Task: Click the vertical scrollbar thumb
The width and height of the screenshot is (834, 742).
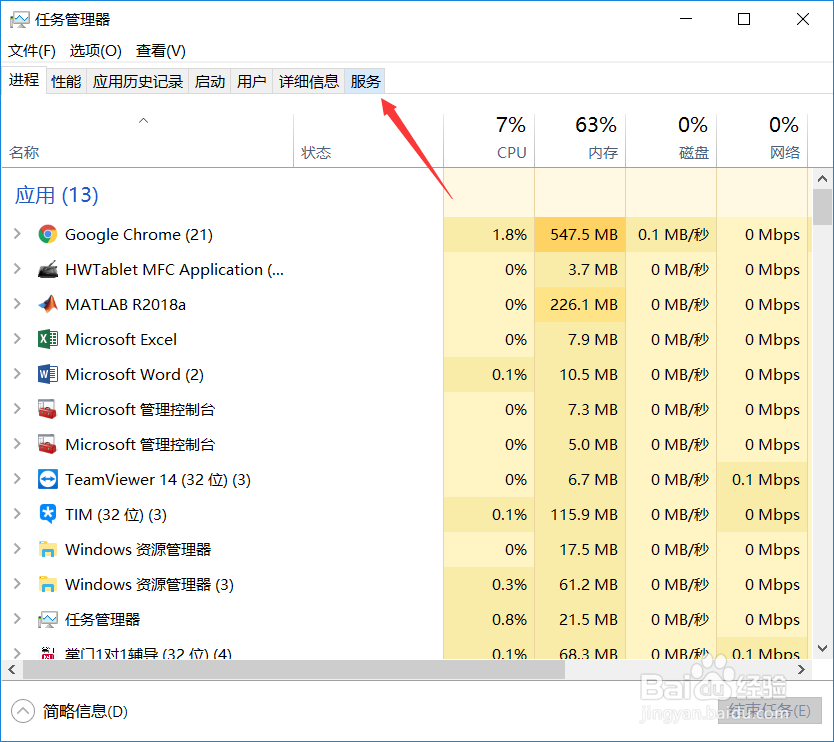Action: [x=822, y=207]
